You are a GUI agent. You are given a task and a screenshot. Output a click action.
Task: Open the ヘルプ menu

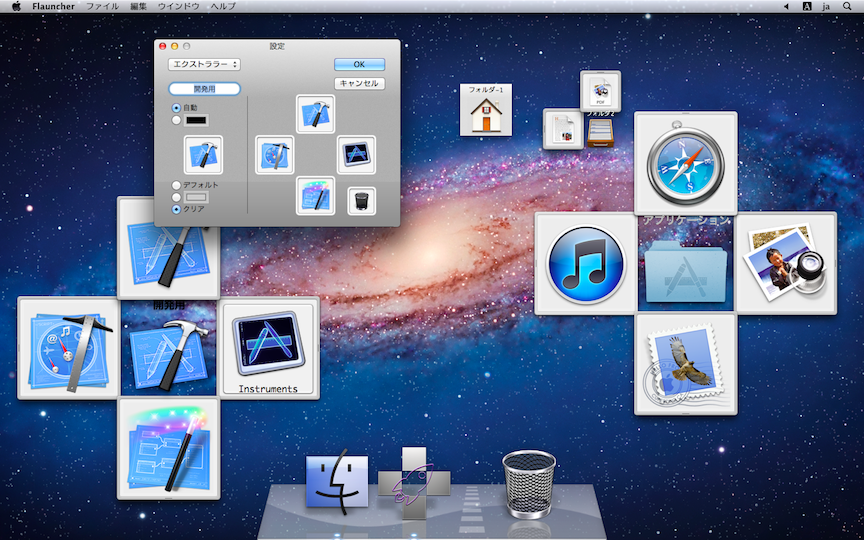click(x=223, y=7)
